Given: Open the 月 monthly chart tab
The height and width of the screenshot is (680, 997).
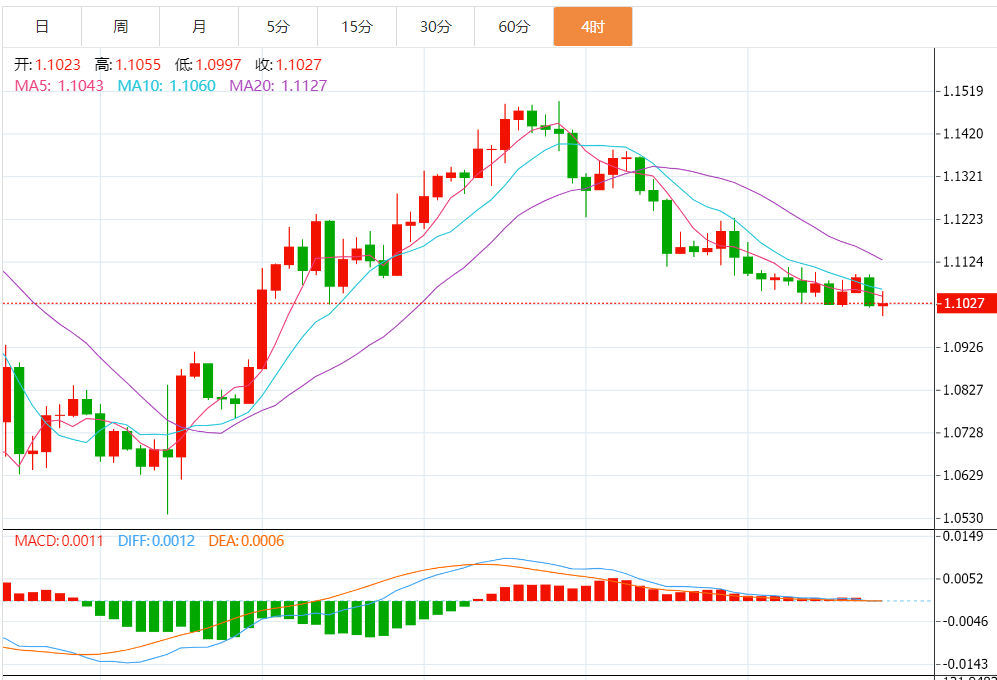Looking at the screenshot, I should click(199, 27).
